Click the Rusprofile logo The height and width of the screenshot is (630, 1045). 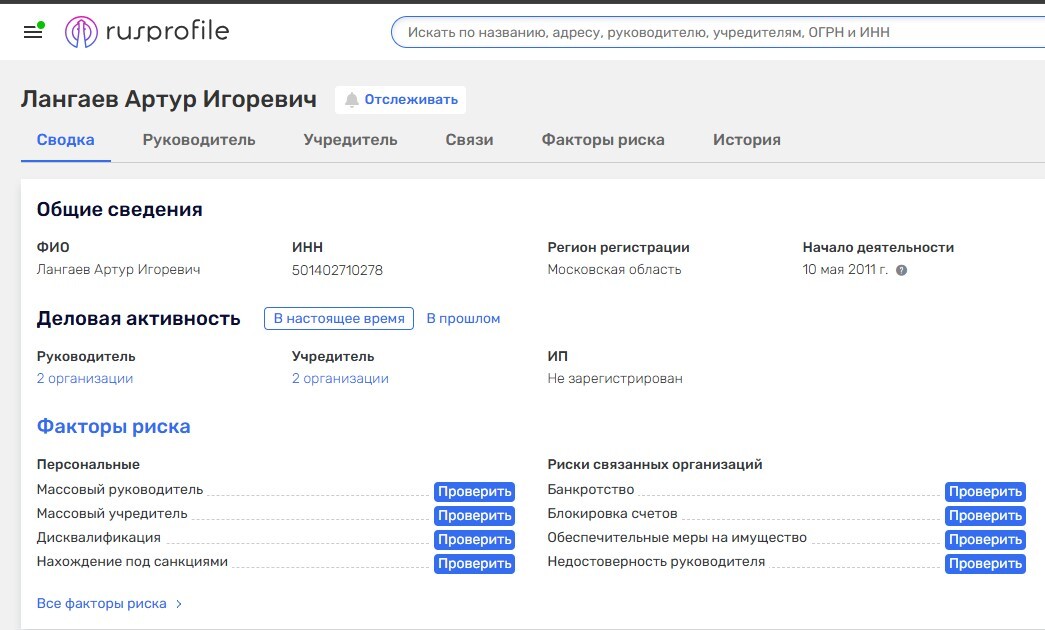(x=147, y=31)
